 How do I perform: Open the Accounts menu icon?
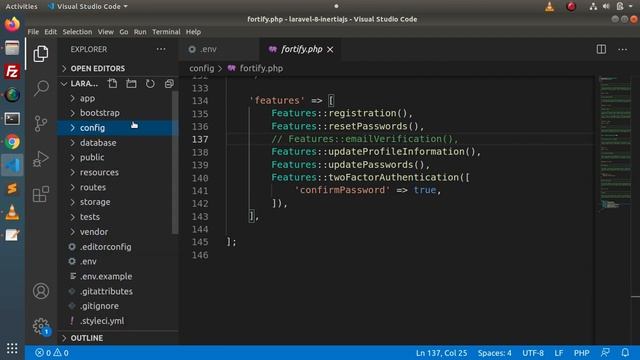tap(41, 291)
